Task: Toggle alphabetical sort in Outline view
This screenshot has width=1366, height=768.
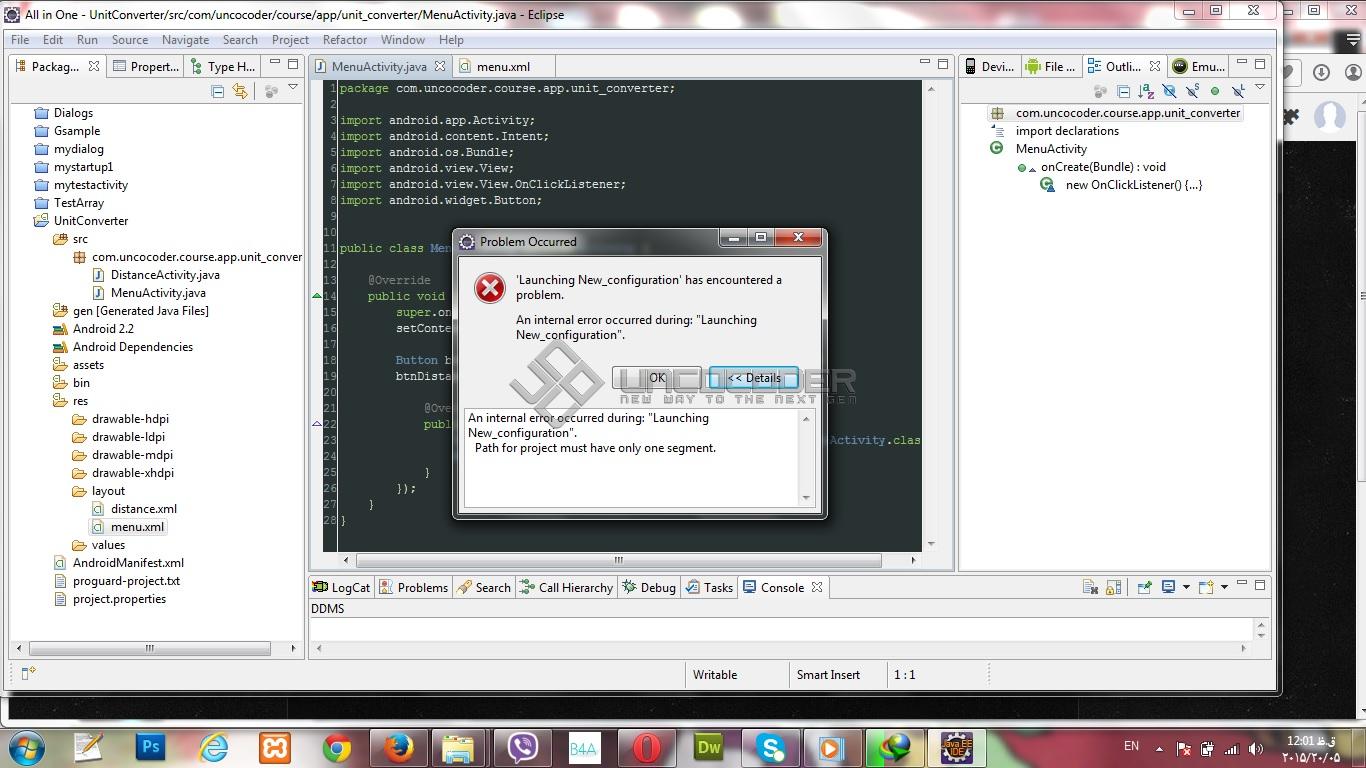Action: (x=1146, y=91)
